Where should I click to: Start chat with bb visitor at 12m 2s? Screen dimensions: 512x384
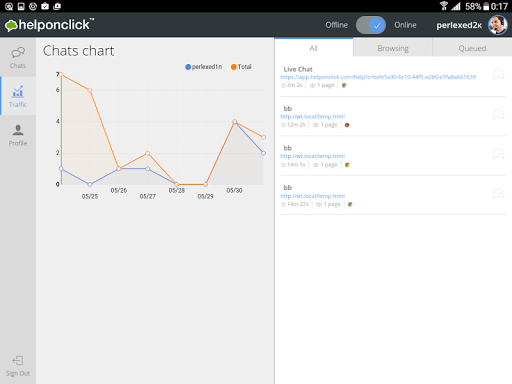pos(498,114)
